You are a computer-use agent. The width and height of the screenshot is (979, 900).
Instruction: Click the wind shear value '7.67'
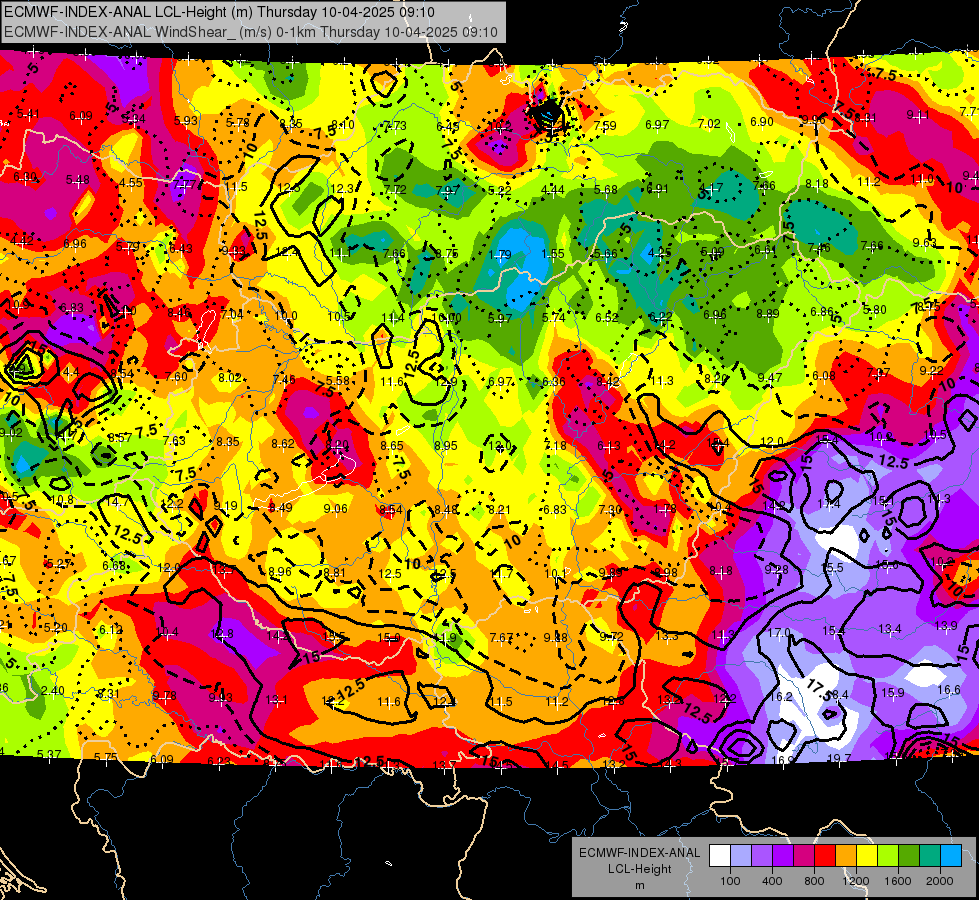(501, 637)
